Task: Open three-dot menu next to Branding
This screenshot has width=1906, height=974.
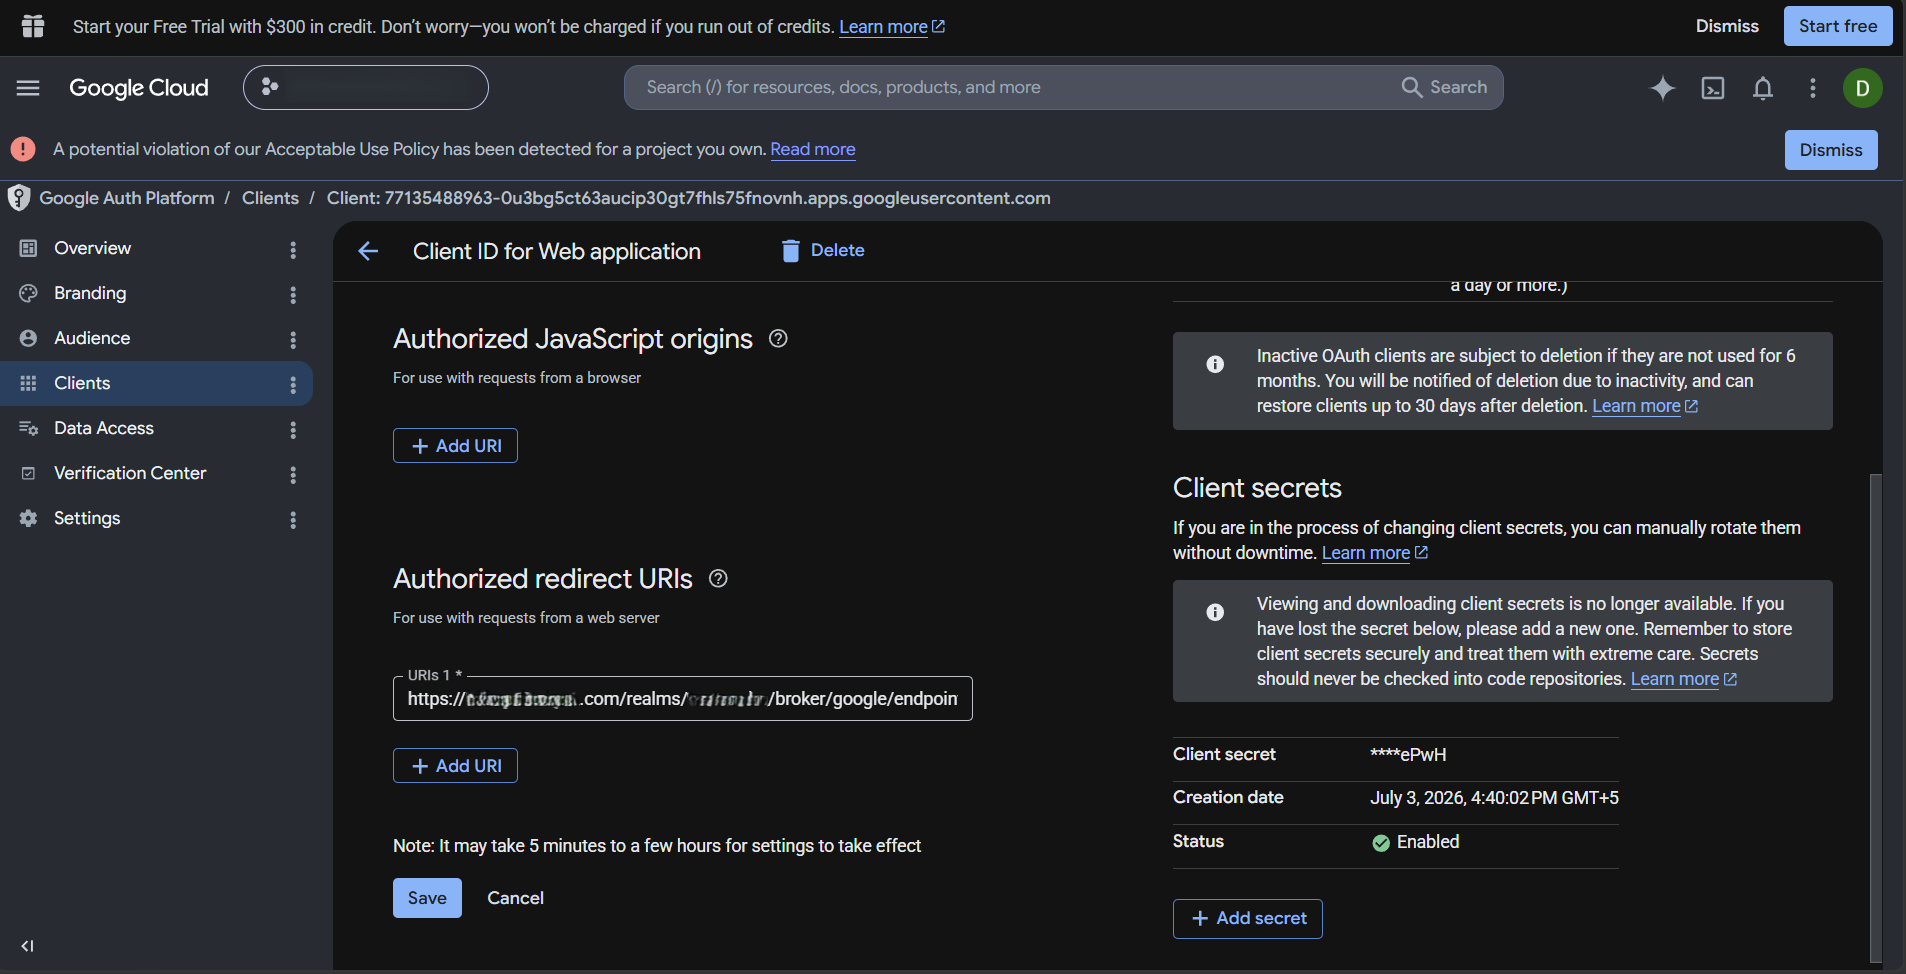Action: 293,295
